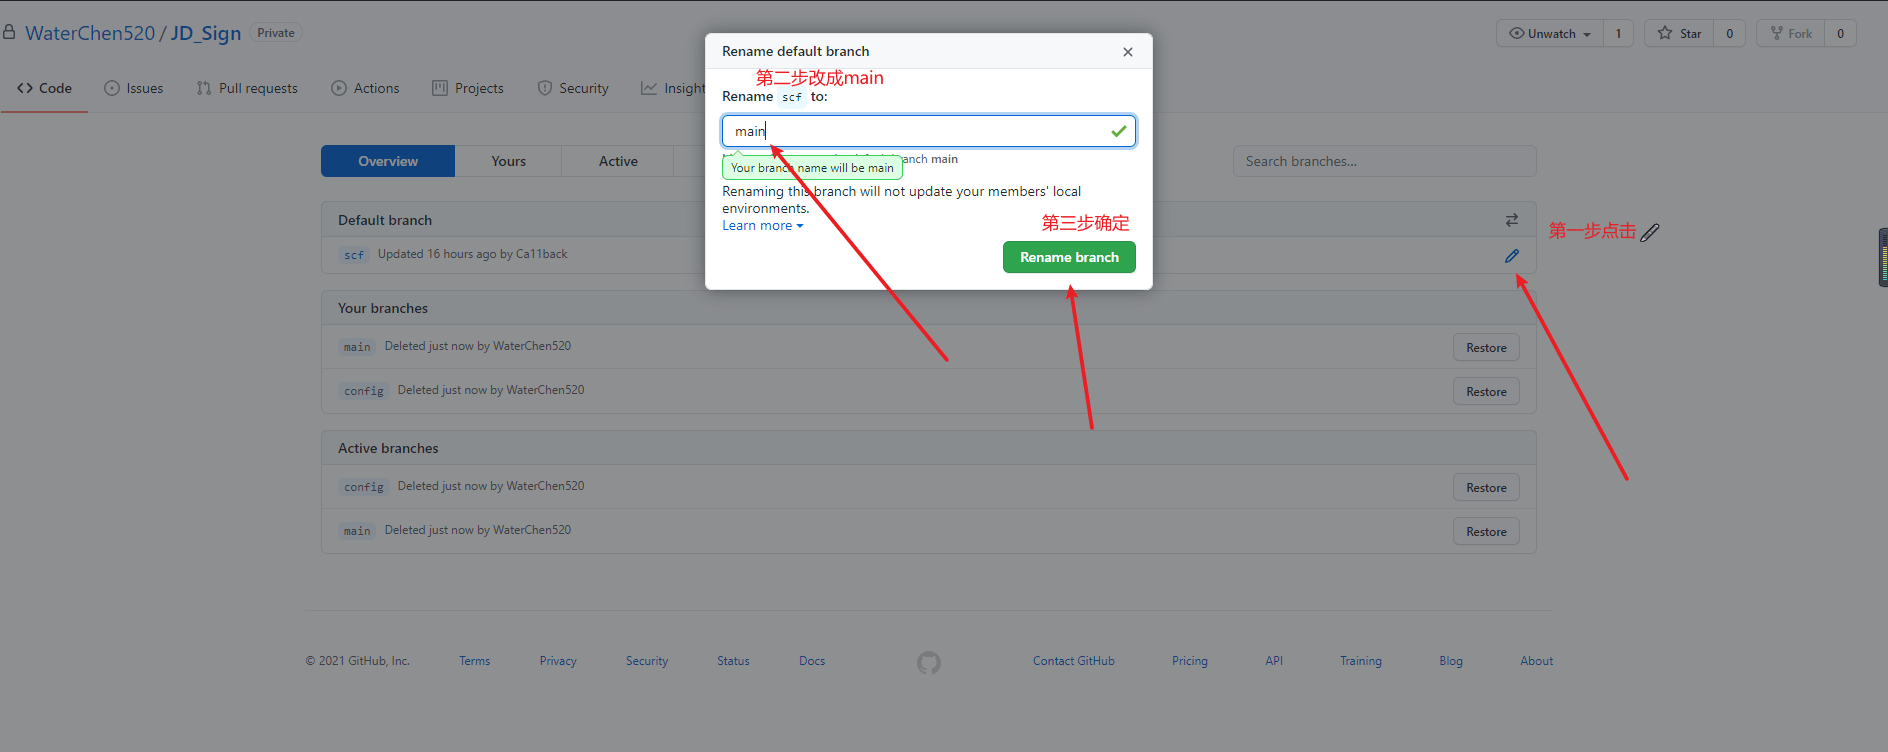Click the Fork button

pyautogui.click(x=1791, y=34)
